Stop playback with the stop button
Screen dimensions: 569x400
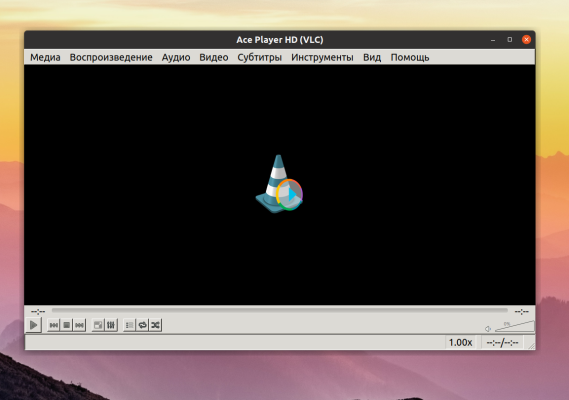point(66,325)
